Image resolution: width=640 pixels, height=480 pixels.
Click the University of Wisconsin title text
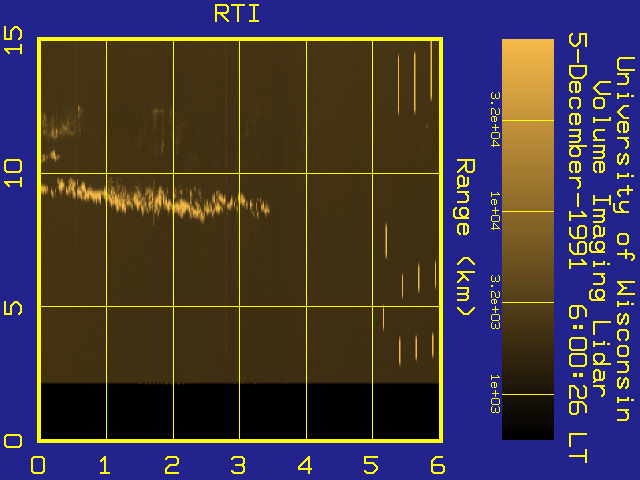(x=625, y=239)
